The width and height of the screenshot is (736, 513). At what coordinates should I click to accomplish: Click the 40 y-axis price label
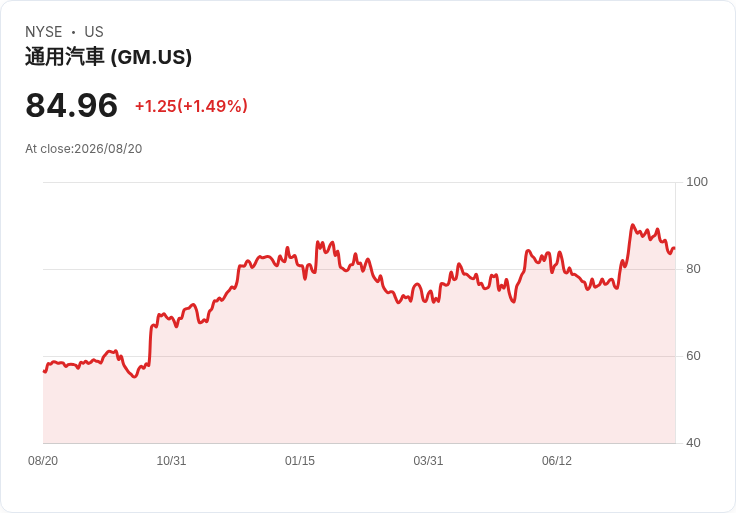tap(693, 443)
